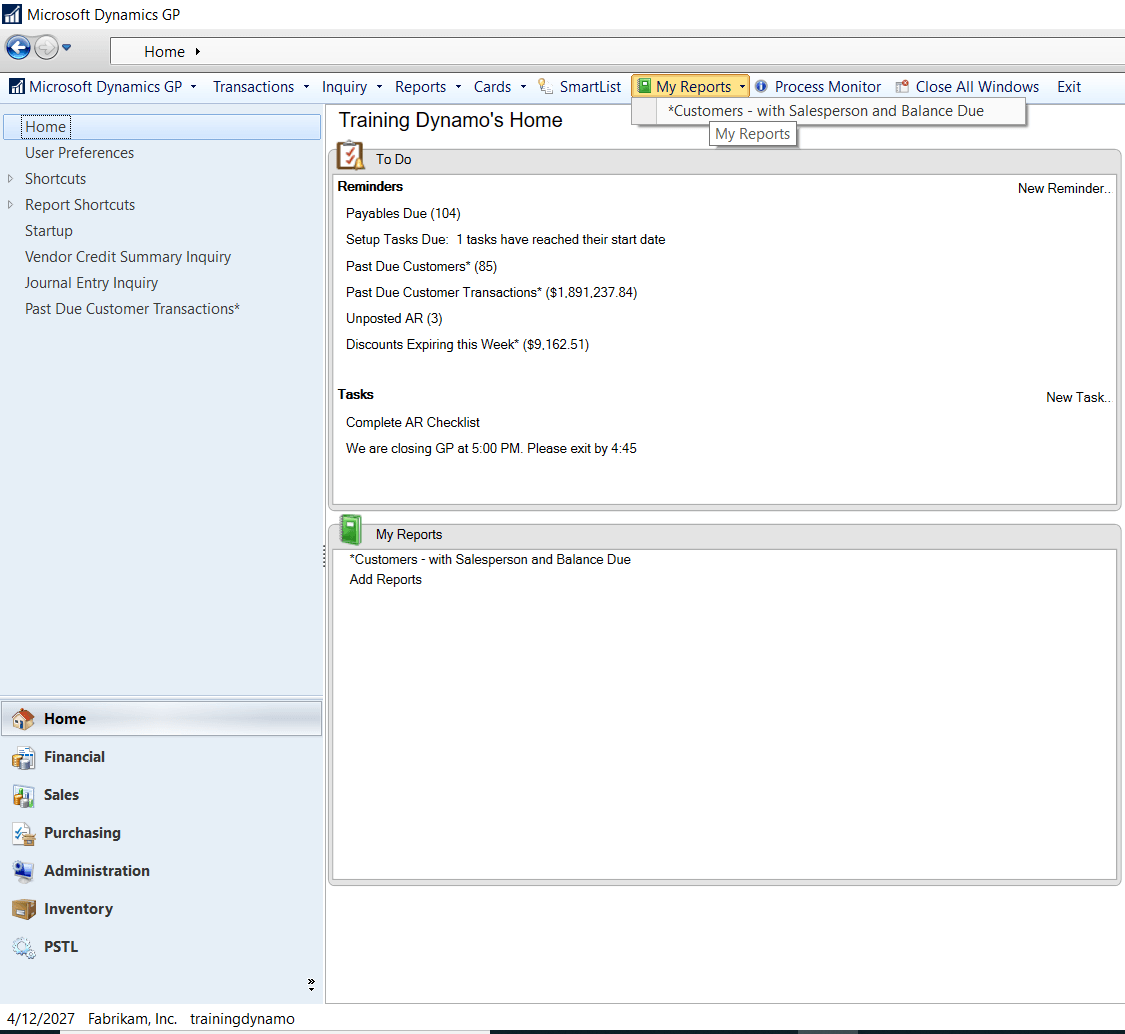Expand the Report Shortcuts tree node
1125x1034 pixels.
11,204
